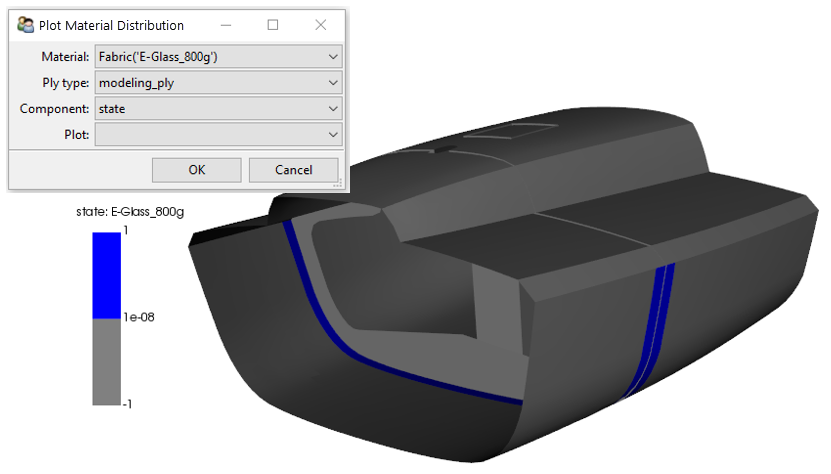Click the dialog's corner size grip
This screenshot has width=831, height=474.
(338, 184)
